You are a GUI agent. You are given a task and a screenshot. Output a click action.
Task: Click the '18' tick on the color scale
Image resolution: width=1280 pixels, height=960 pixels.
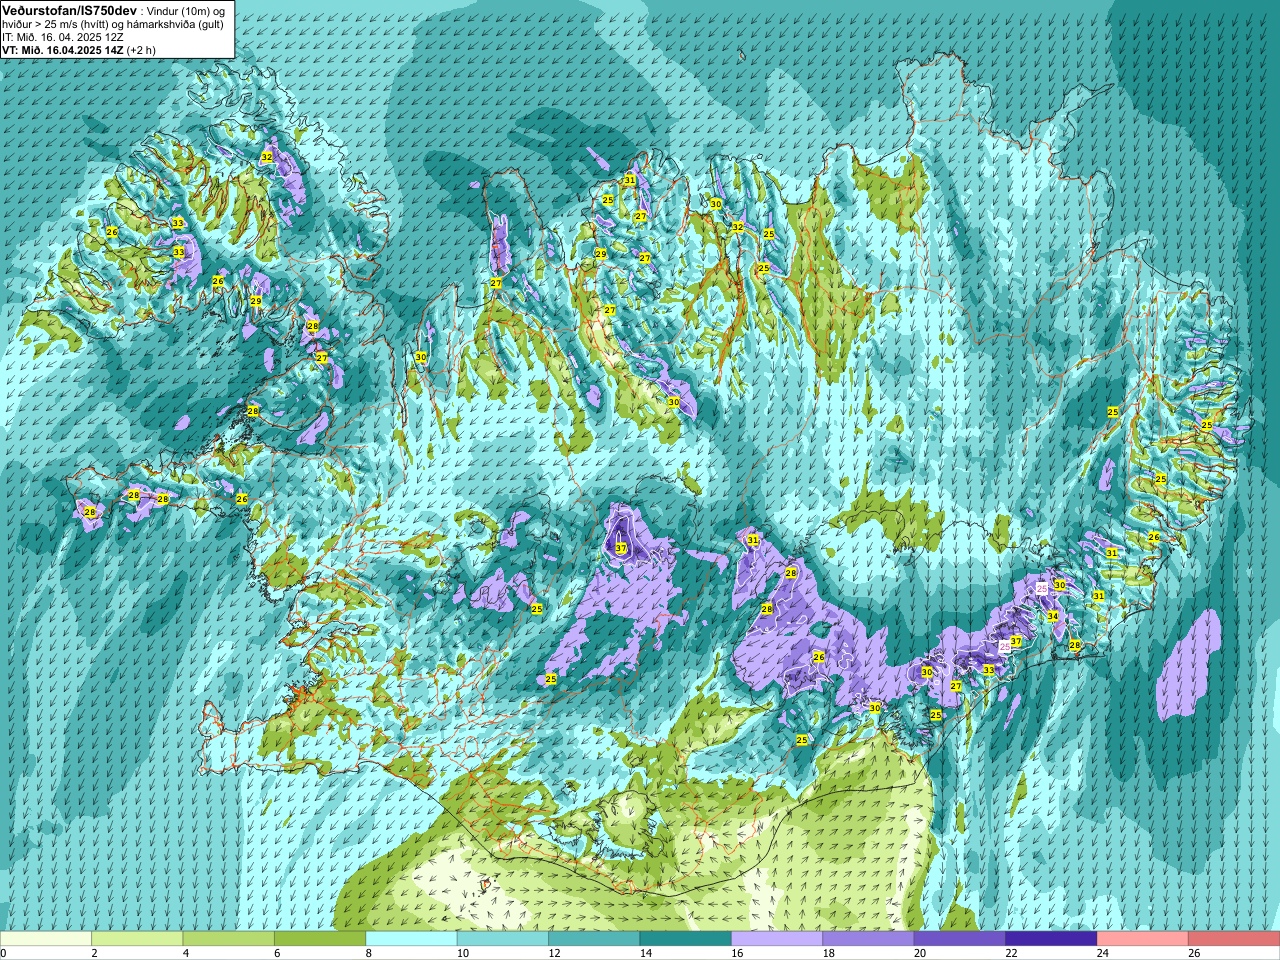[828, 954]
